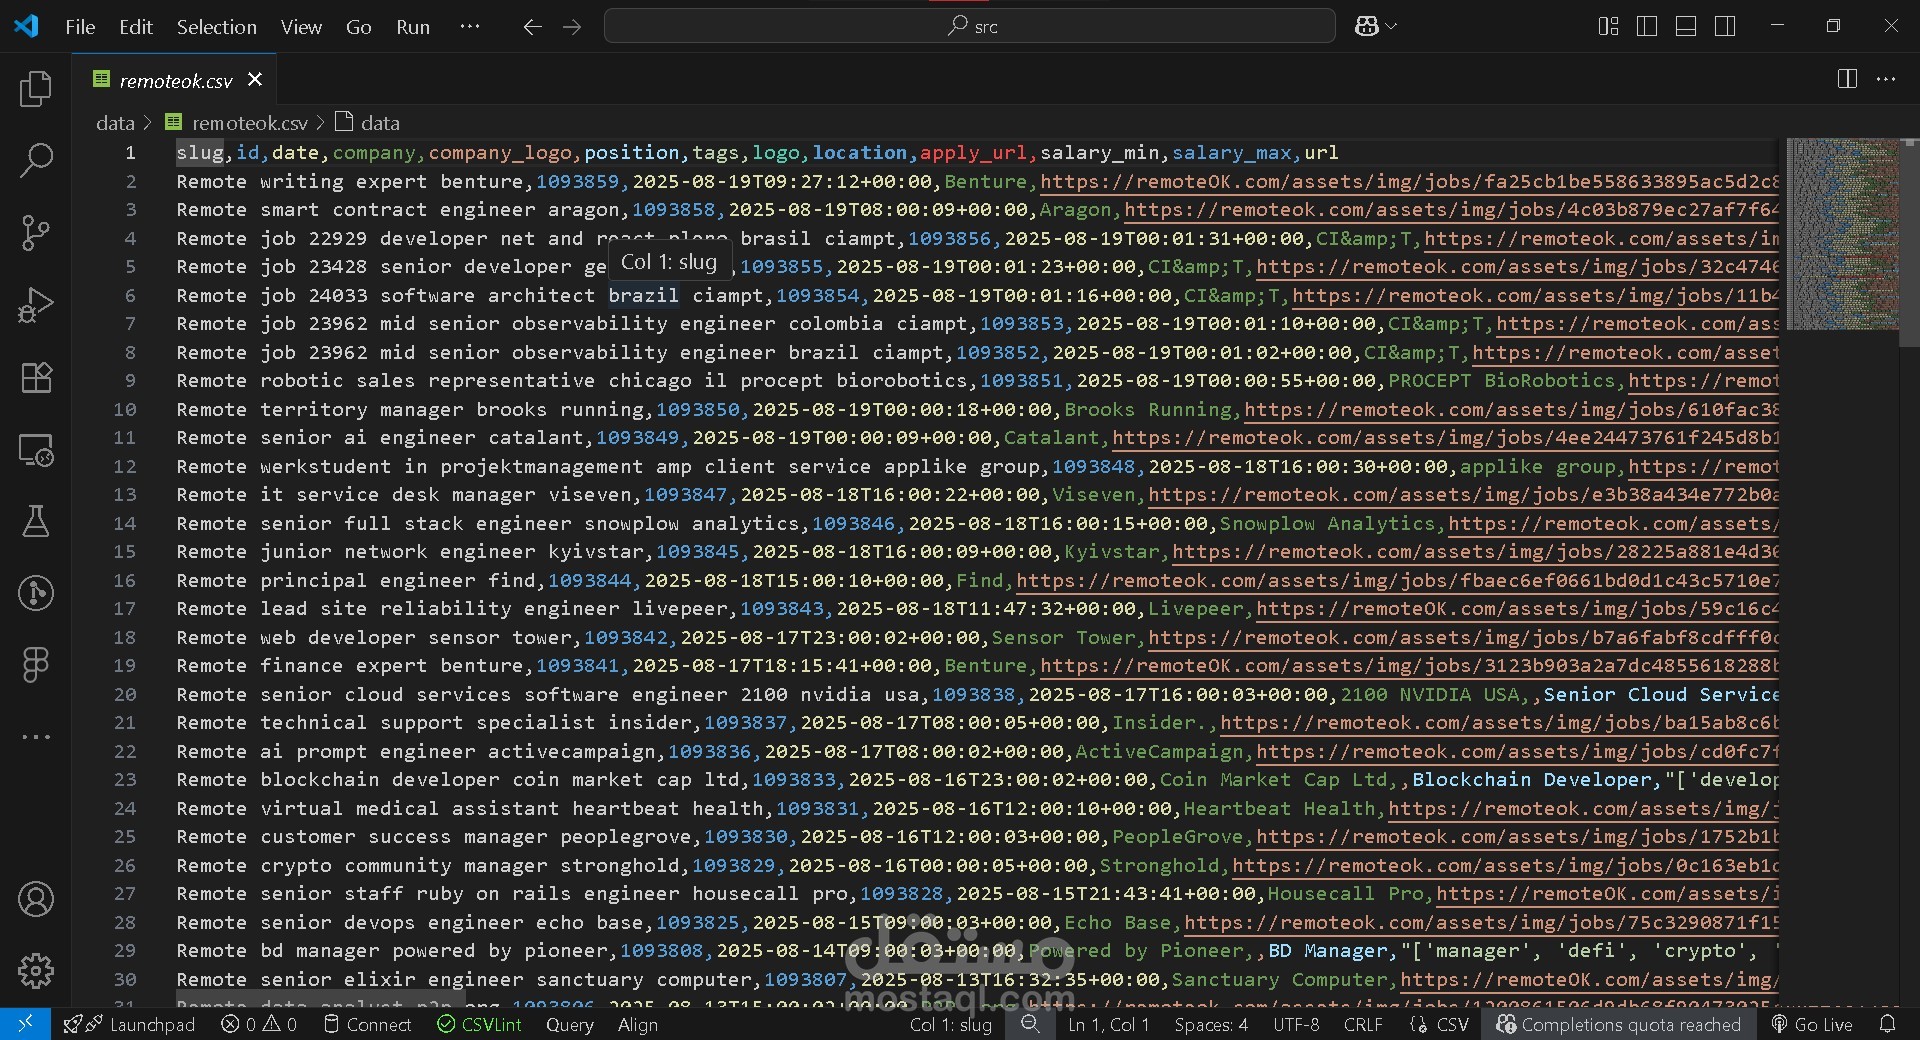
Task: Open the last data breadcrumb symbol
Action: (368, 122)
